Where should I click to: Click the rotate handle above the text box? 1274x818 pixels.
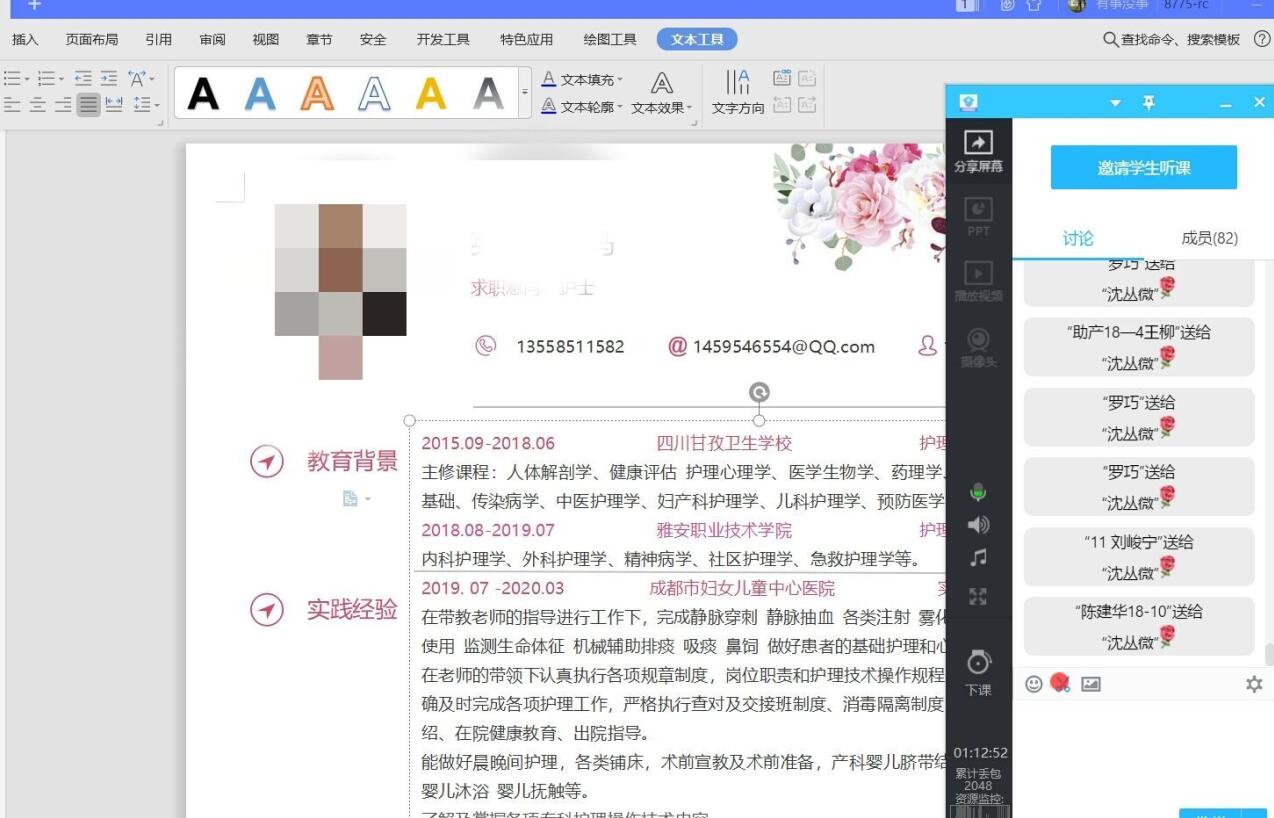point(759,393)
